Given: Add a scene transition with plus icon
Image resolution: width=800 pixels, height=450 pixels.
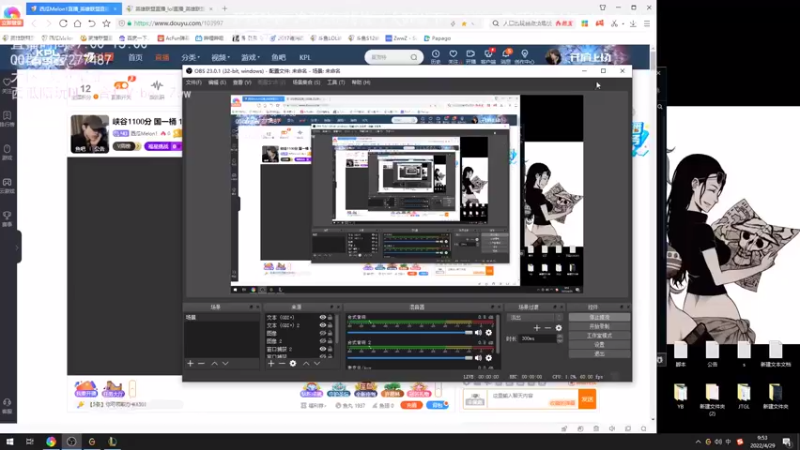Looking at the screenshot, I should pos(537,328).
